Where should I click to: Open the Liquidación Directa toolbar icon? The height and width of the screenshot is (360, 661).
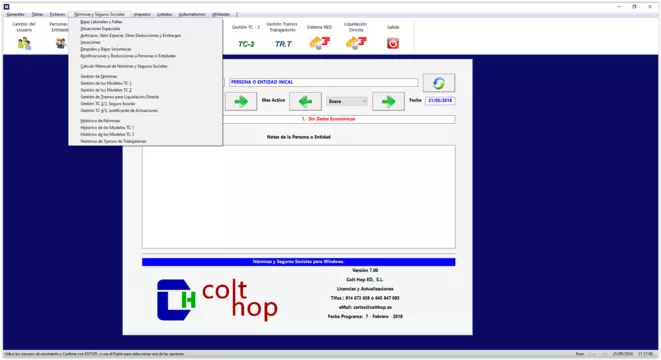tap(356, 43)
